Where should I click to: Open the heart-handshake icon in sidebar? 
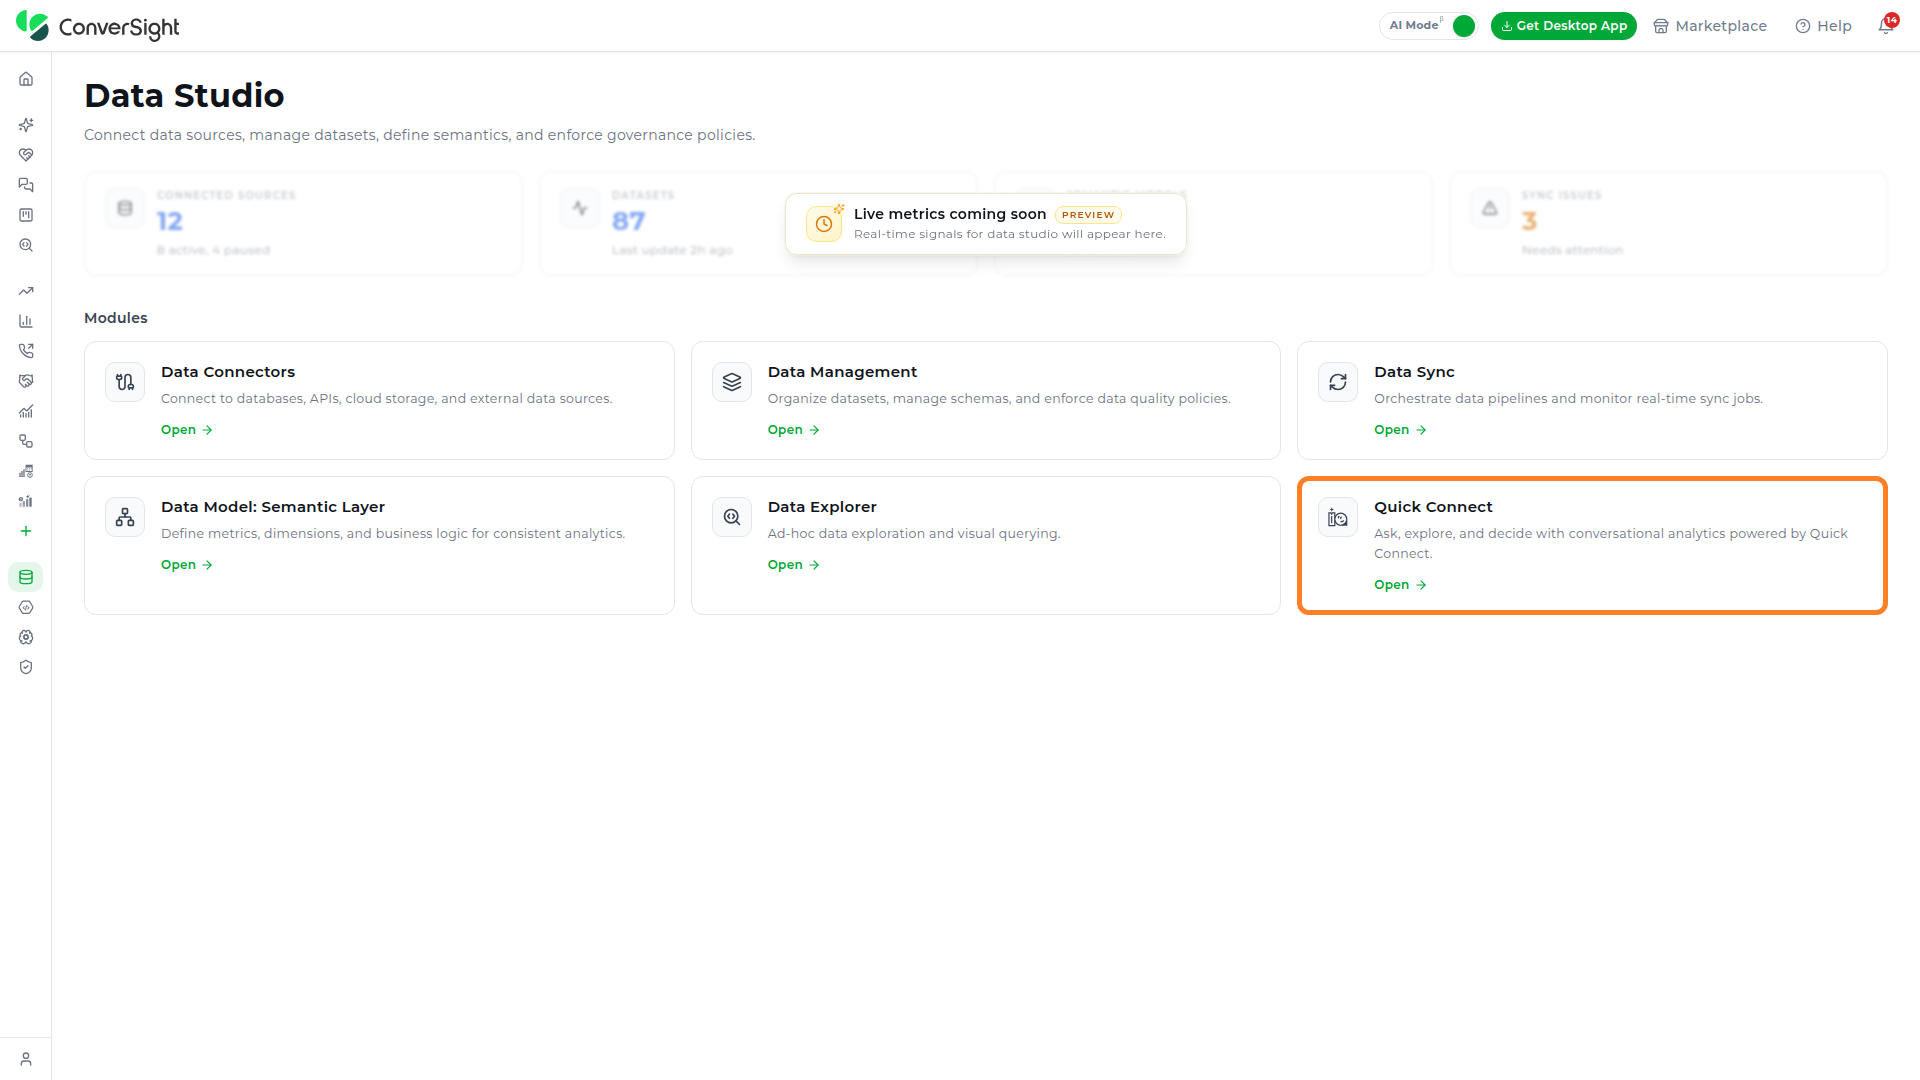click(x=26, y=155)
